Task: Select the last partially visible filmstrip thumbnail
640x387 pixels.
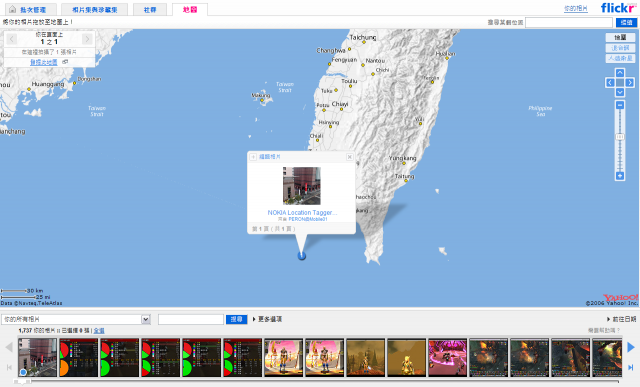Action: (607, 358)
